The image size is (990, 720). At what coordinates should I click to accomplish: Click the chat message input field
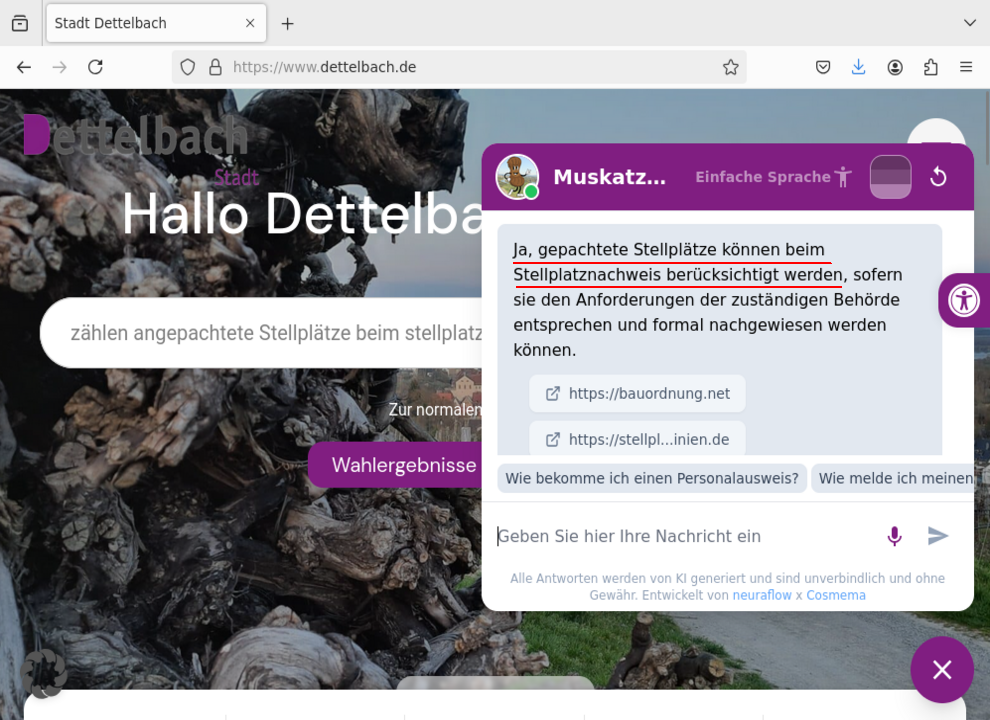click(650, 536)
